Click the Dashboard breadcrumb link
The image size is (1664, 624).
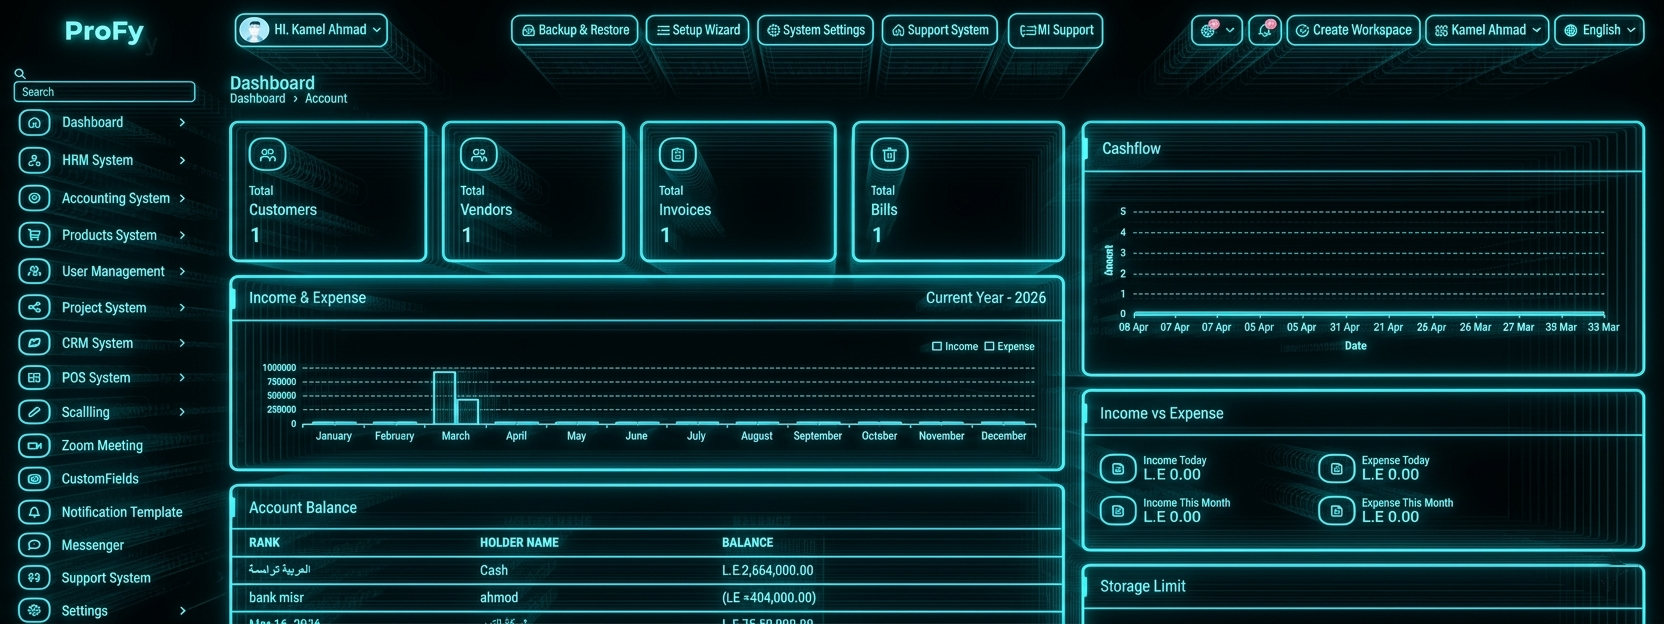click(x=257, y=98)
